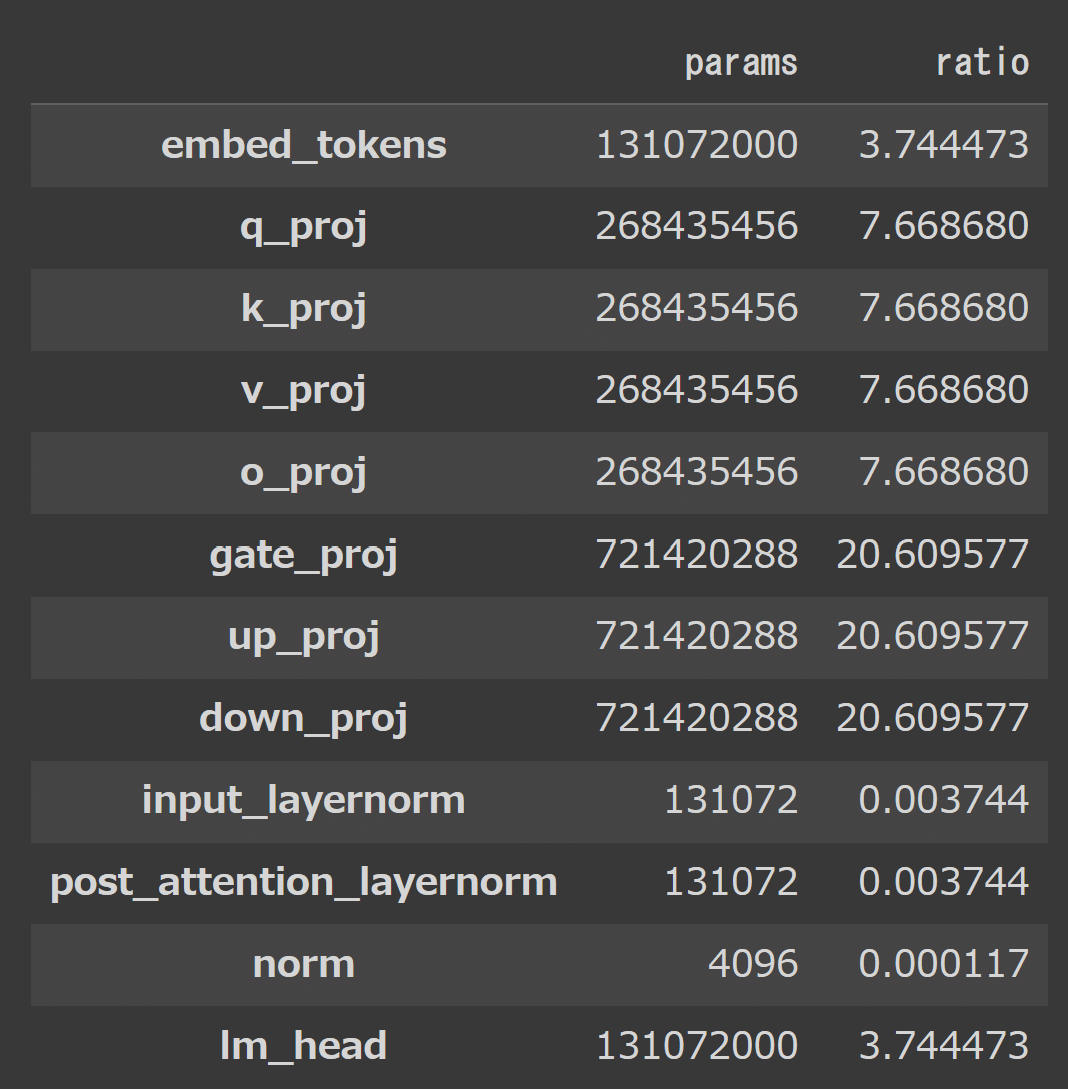This screenshot has height=1090, width=1068.
Task: Click the params column header
Action: click(x=741, y=63)
